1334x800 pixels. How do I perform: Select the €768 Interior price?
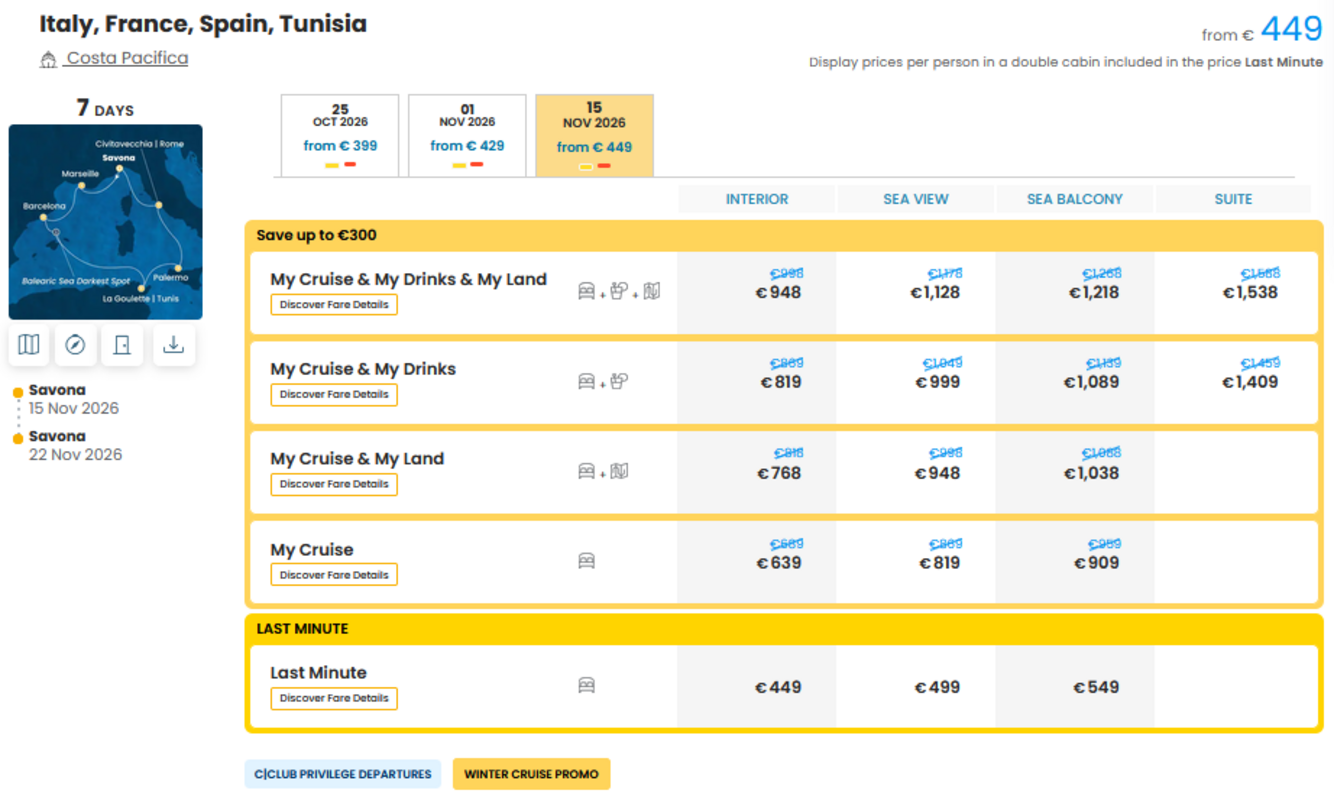click(779, 473)
